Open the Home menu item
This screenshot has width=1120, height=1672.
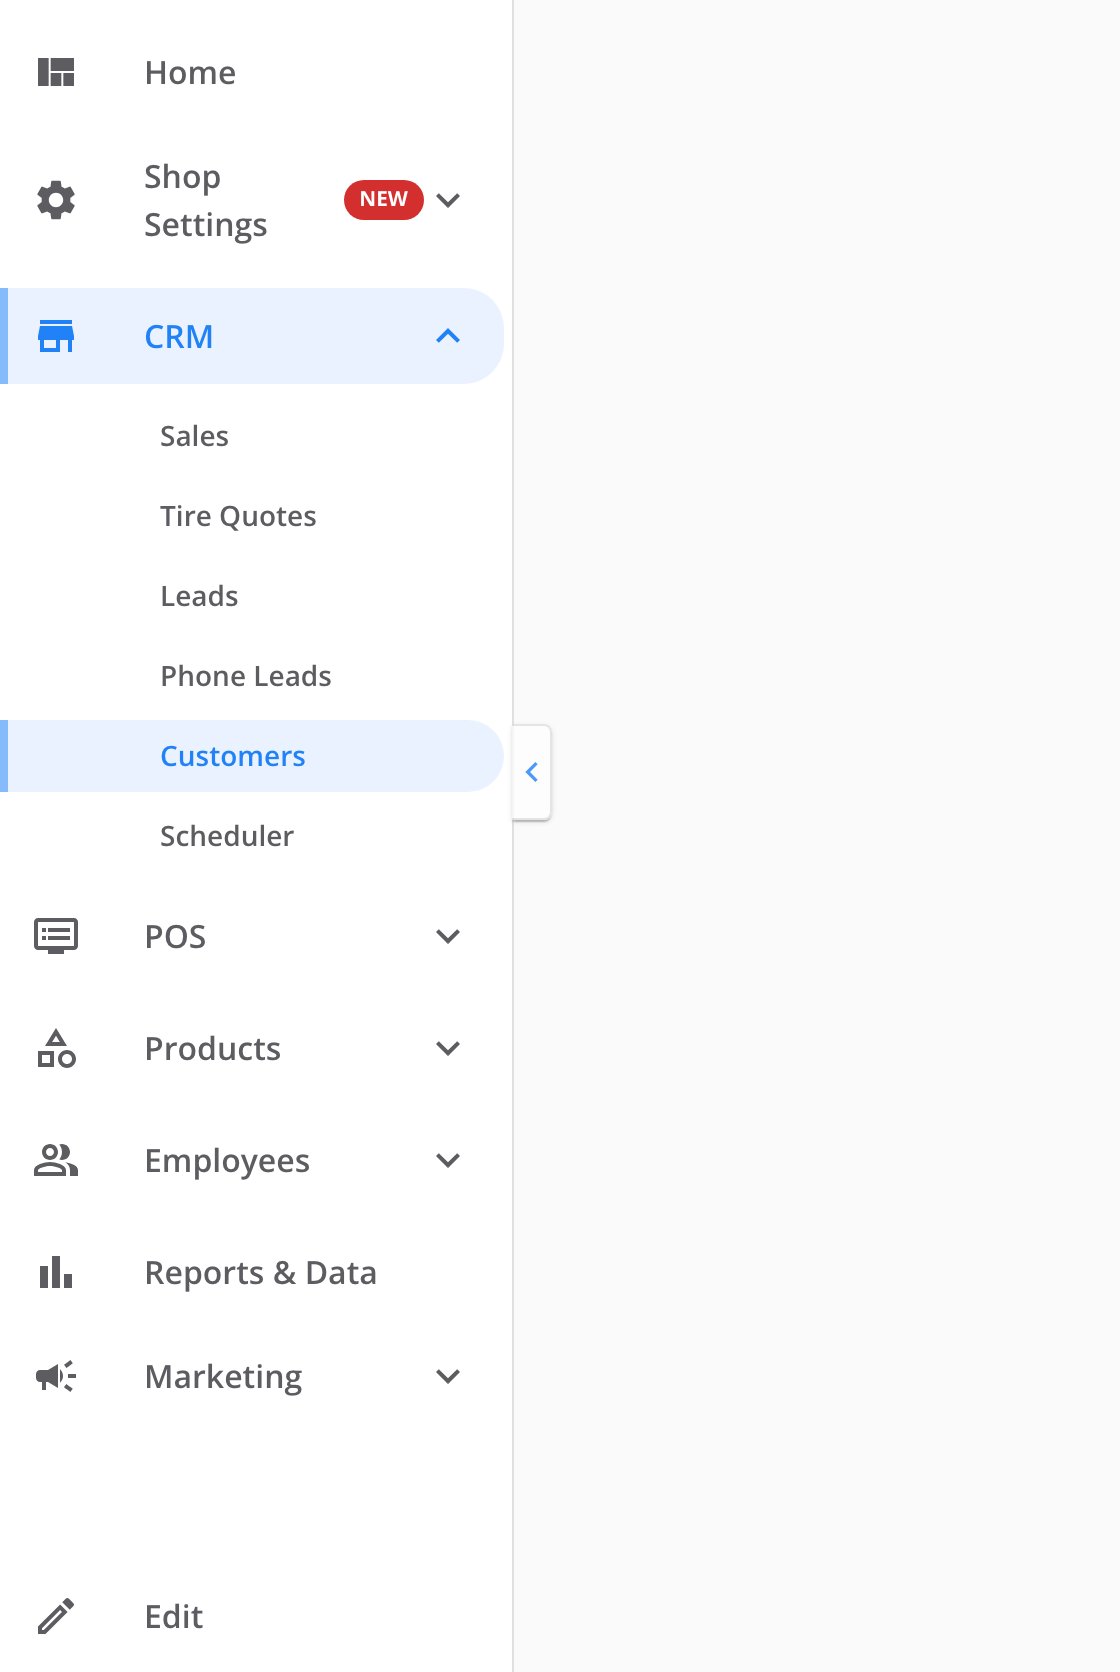tap(190, 73)
